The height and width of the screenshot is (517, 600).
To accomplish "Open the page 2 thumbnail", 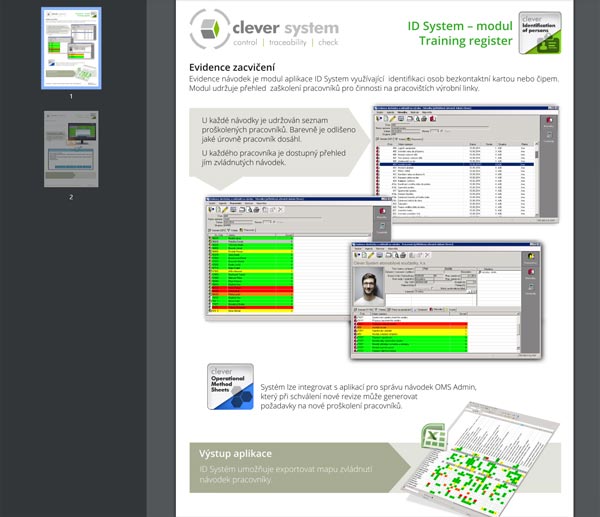I will click(x=71, y=149).
